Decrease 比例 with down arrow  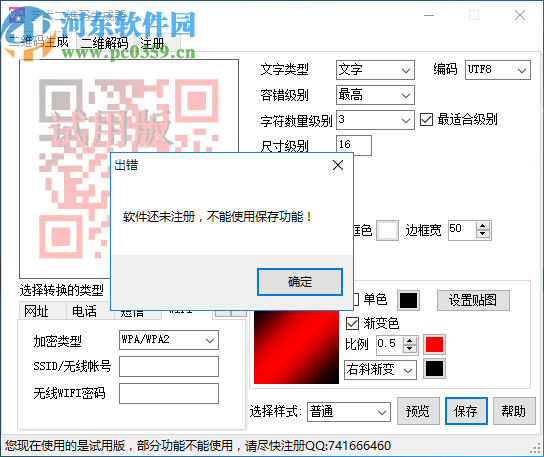[410, 349]
